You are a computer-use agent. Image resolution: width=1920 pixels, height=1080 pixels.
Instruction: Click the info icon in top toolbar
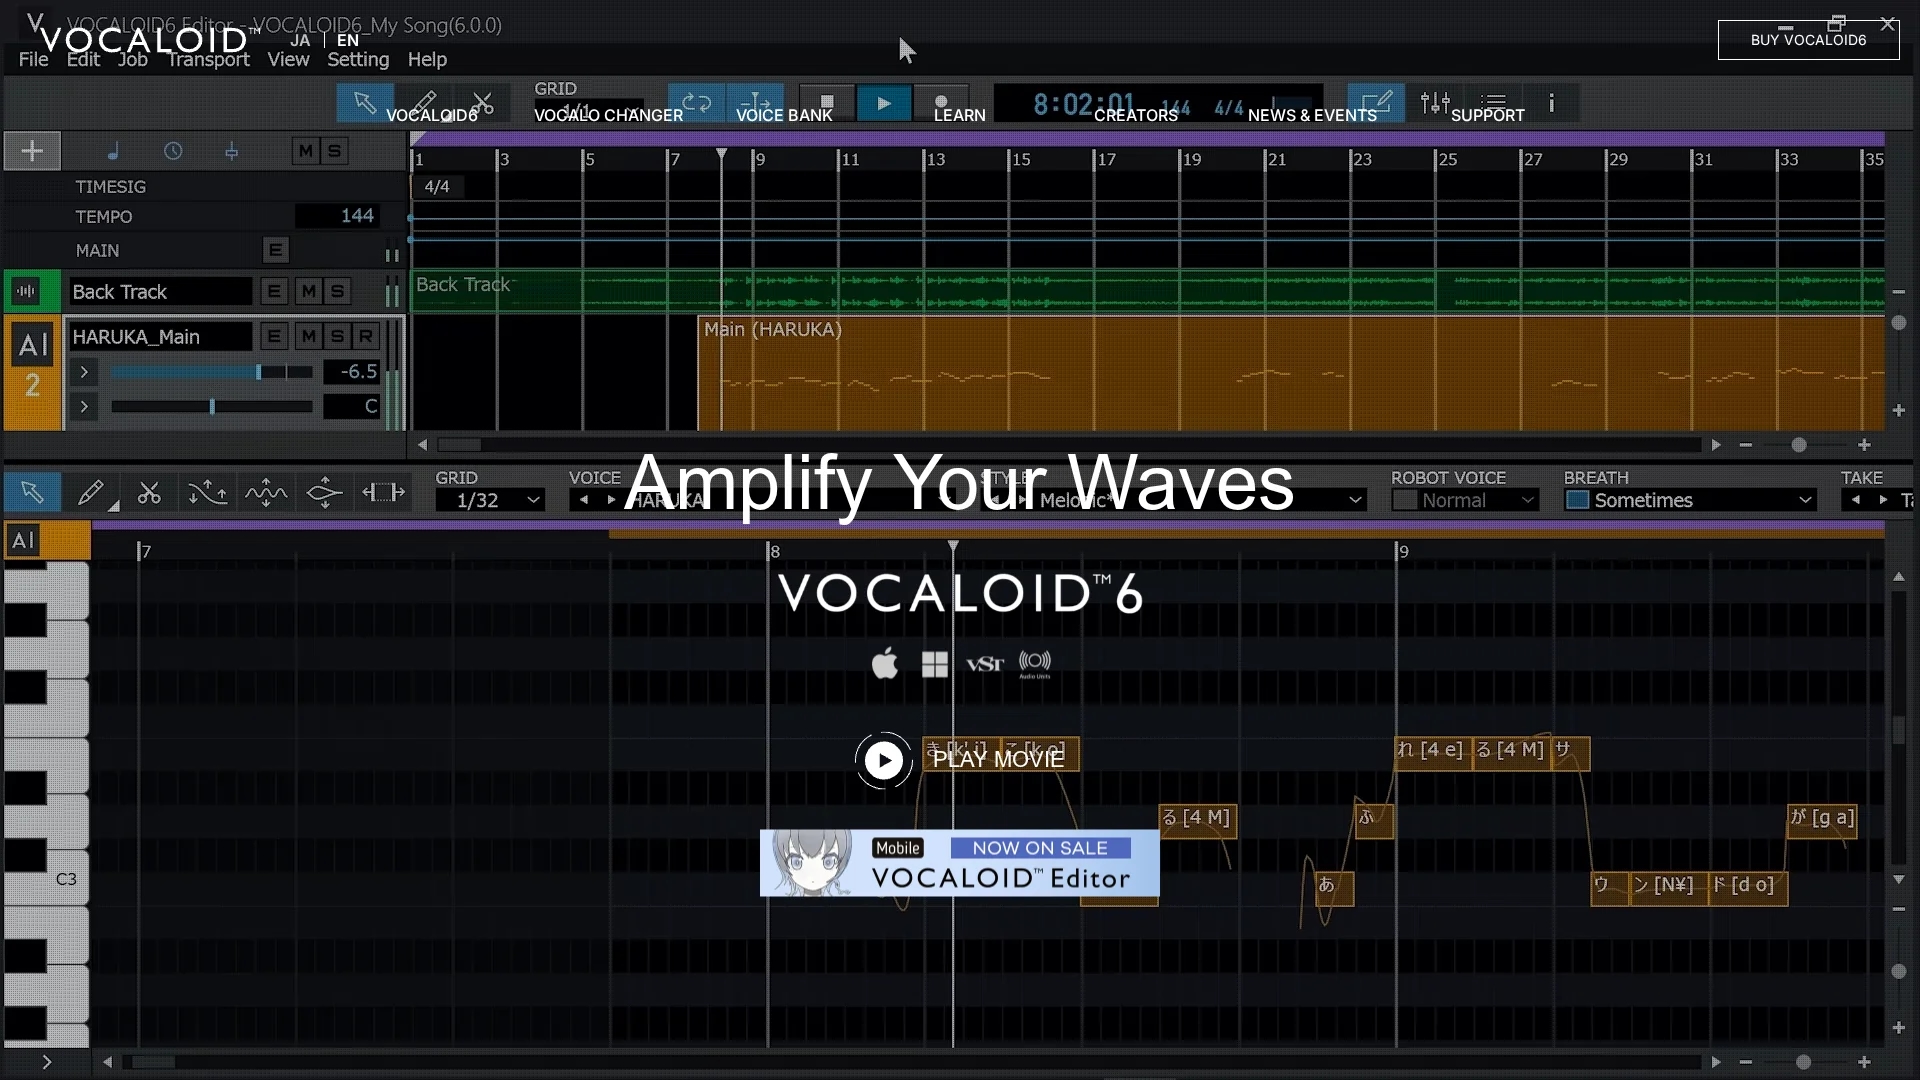coord(1551,103)
